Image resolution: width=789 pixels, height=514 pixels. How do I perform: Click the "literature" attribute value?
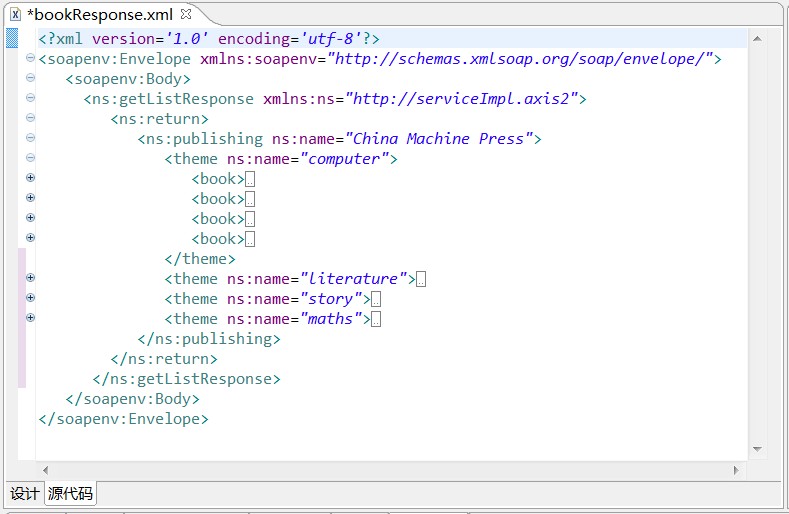pyautogui.click(x=353, y=279)
